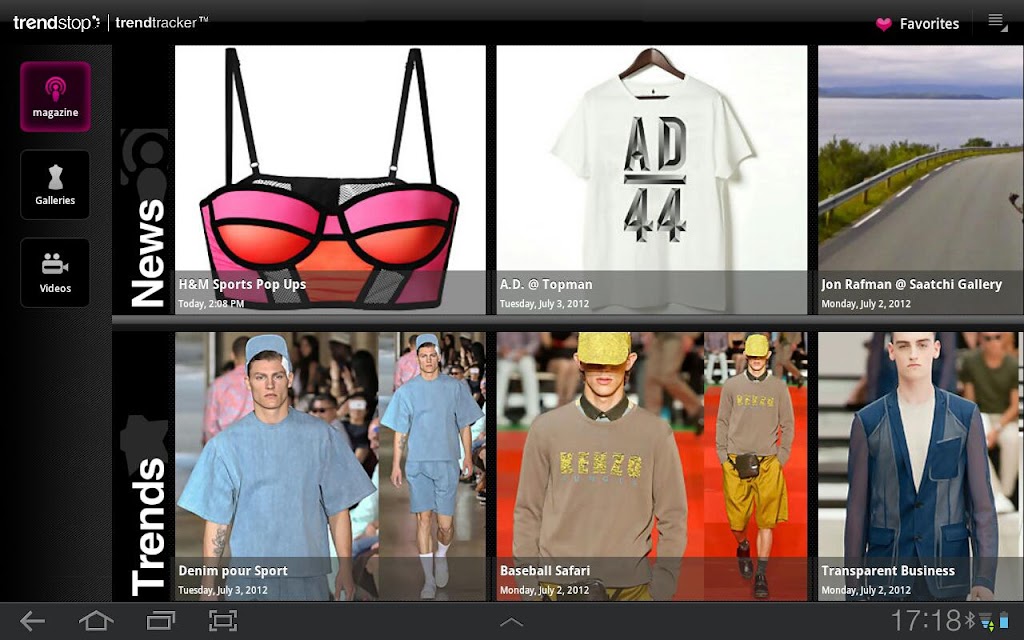Select the News vertical section label
The width and height of the screenshot is (1024, 640).
(148, 253)
